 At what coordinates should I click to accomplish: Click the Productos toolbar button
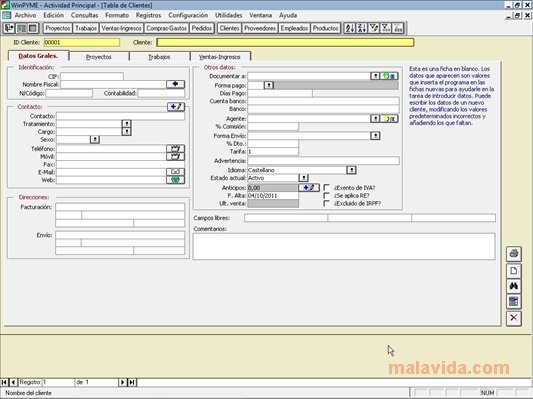pyautogui.click(x=326, y=28)
